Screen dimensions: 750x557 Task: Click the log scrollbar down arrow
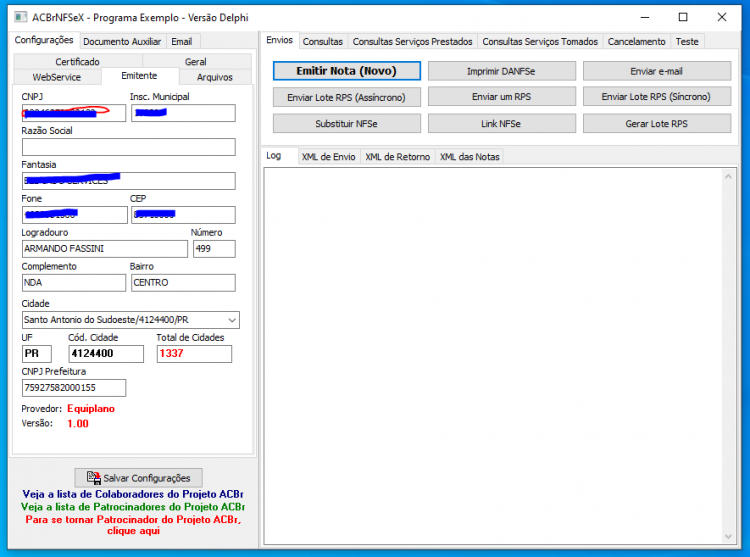tap(728, 536)
